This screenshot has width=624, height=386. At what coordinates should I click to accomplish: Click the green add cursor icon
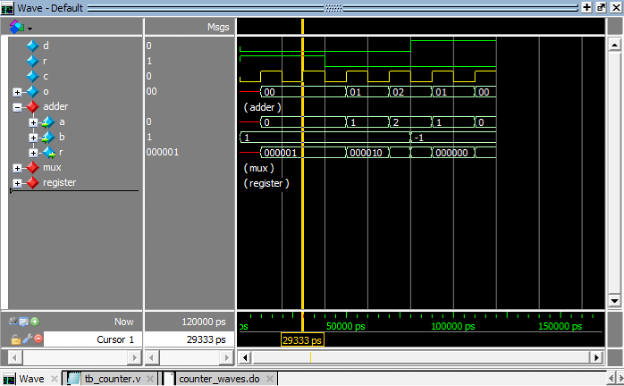click(35, 321)
